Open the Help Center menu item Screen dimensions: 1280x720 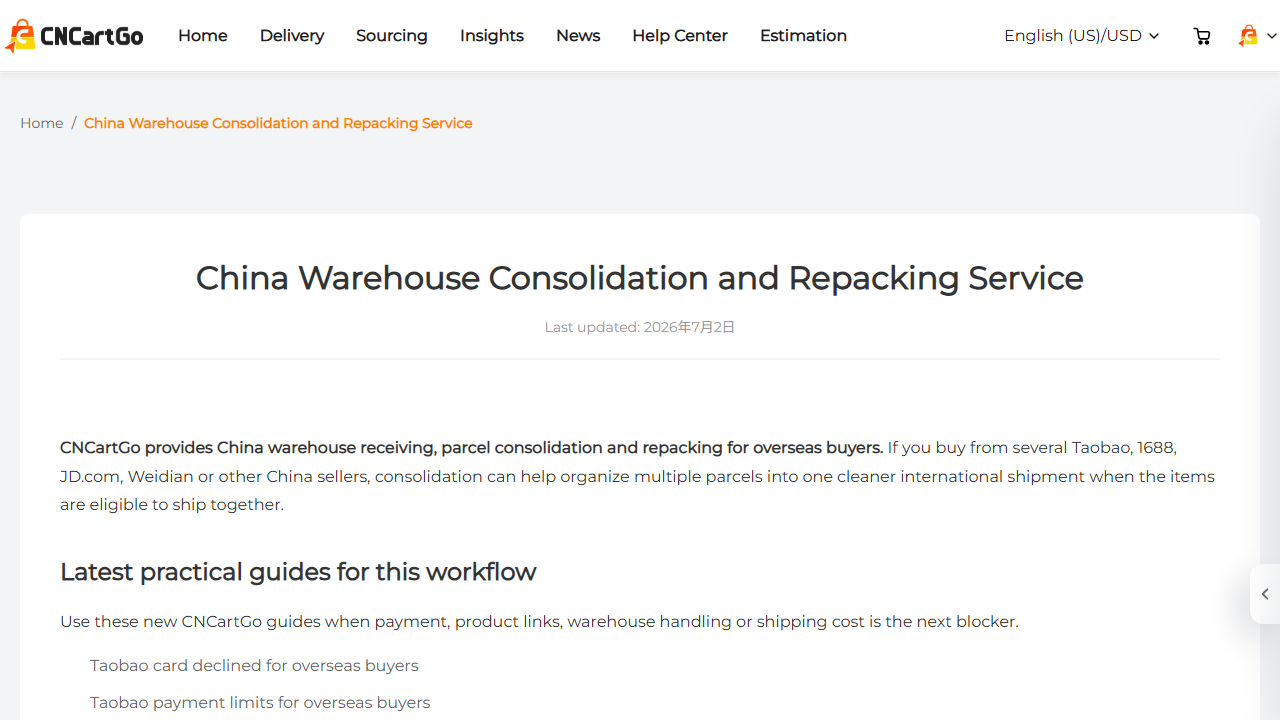680,36
